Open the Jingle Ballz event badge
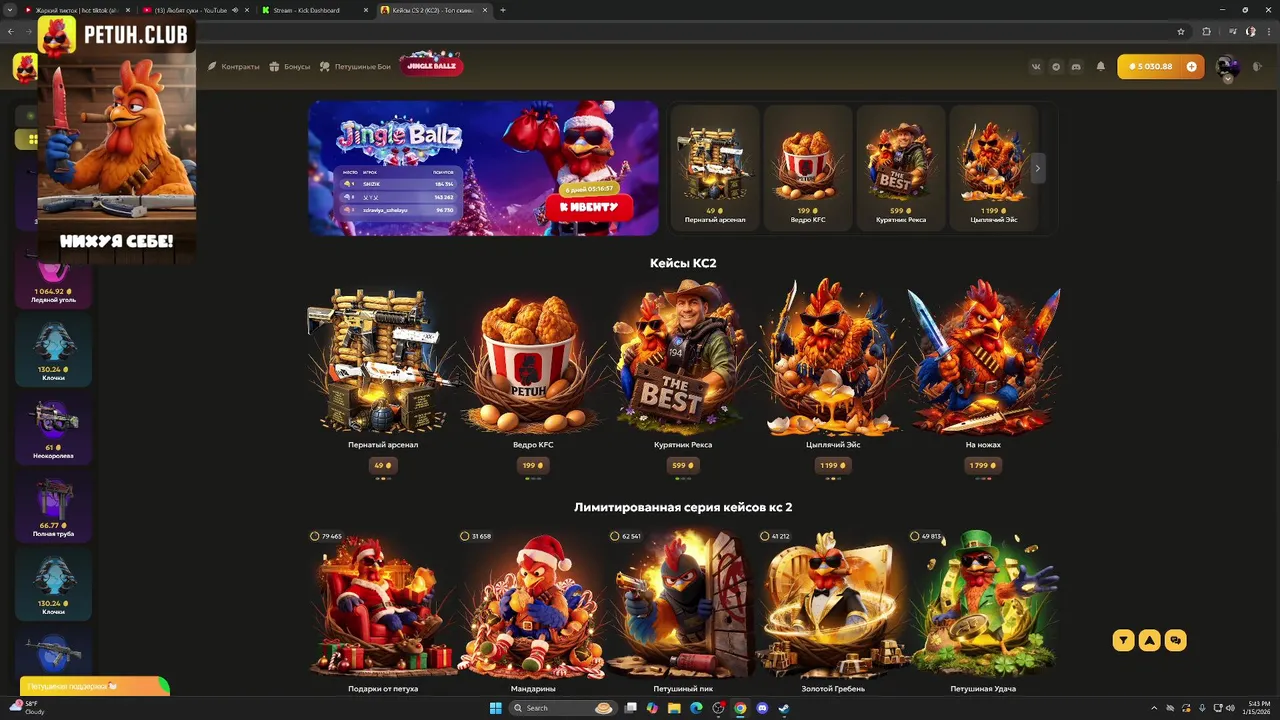The width and height of the screenshot is (1280, 720). [x=431, y=65]
